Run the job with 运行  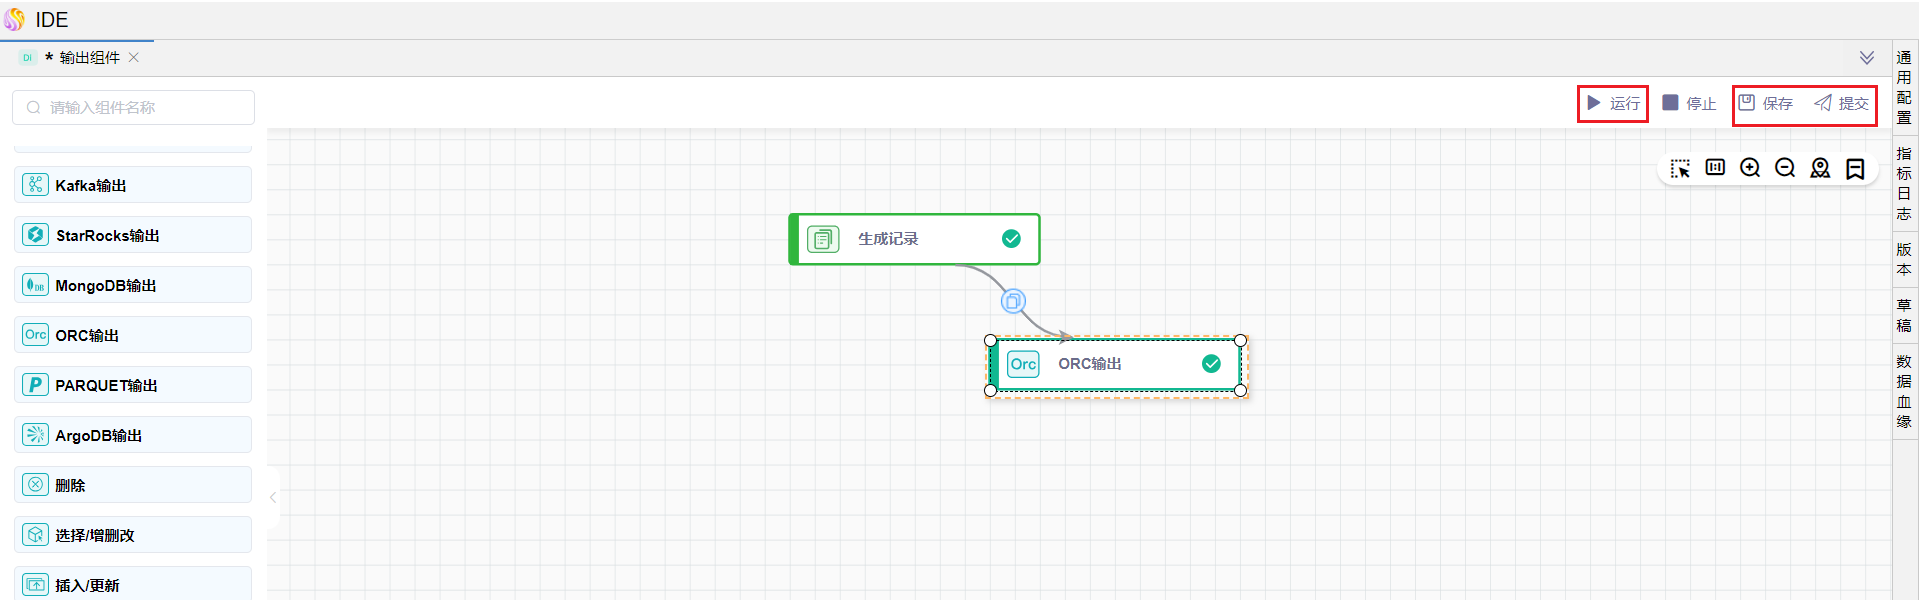coord(1613,103)
